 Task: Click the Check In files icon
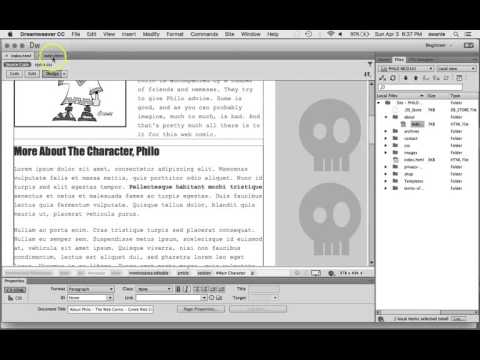[436, 78]
